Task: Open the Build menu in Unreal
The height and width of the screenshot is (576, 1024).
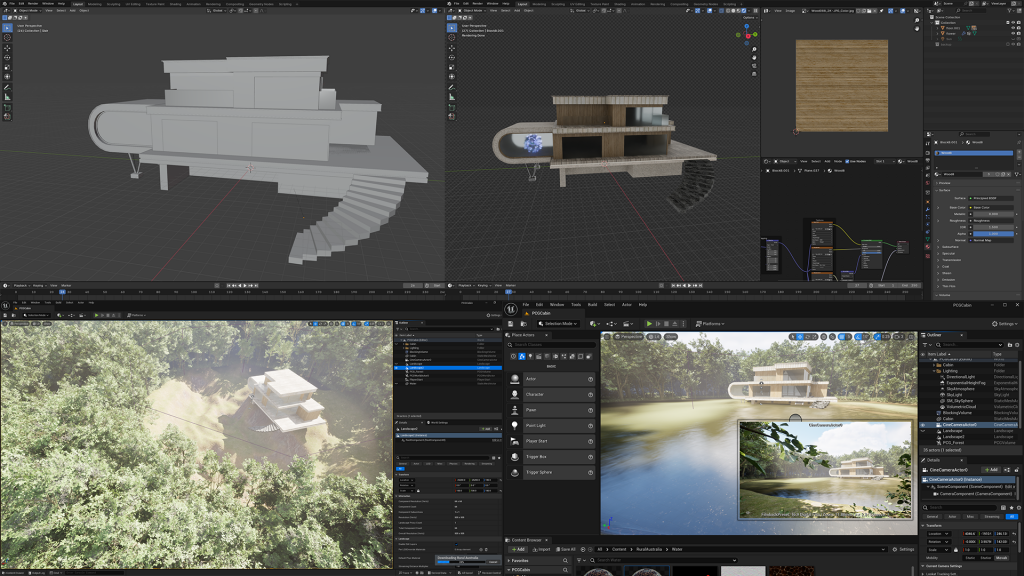Action: point(592,304)
